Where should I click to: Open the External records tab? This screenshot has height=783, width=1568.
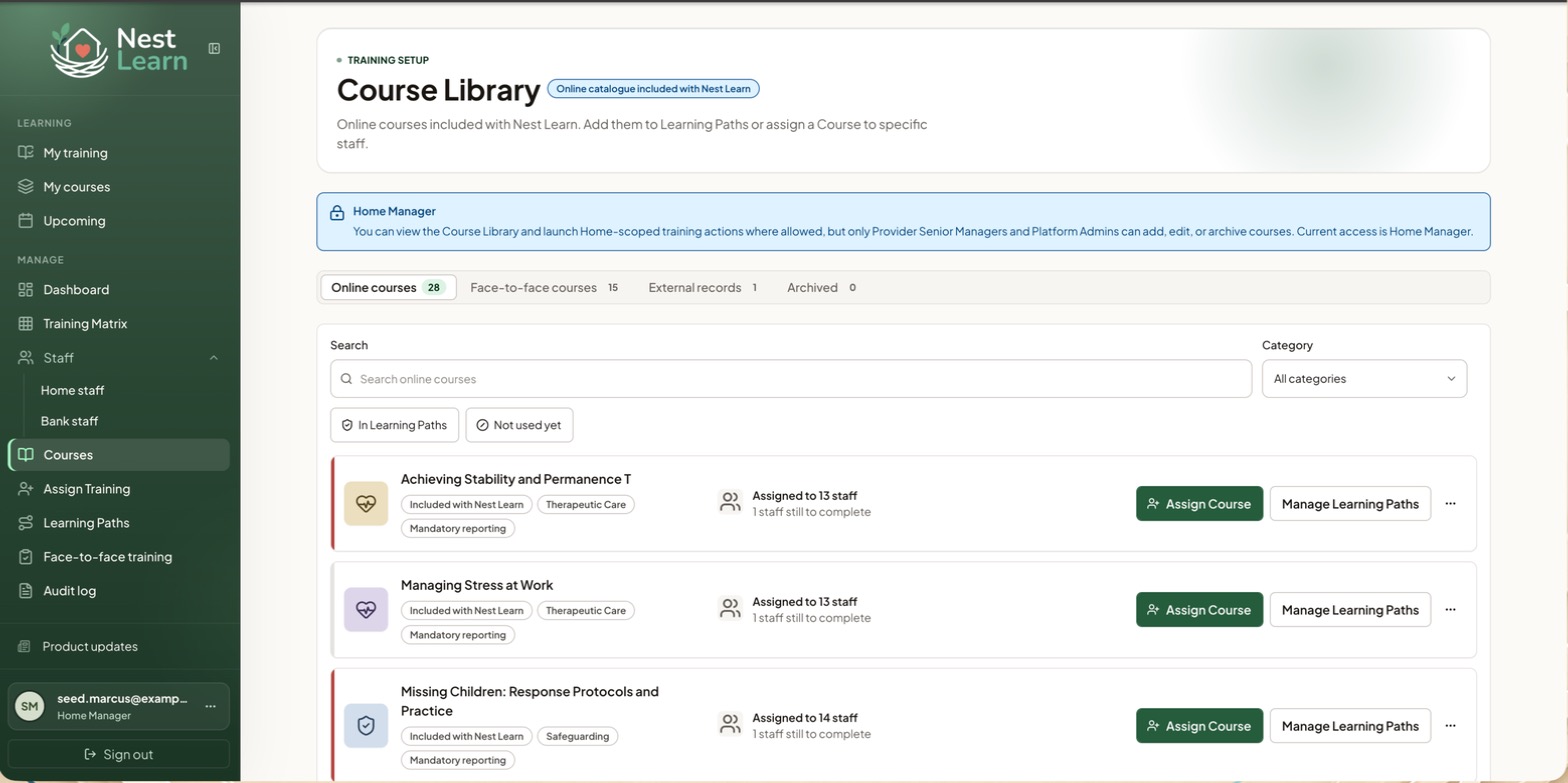point(703,288)
